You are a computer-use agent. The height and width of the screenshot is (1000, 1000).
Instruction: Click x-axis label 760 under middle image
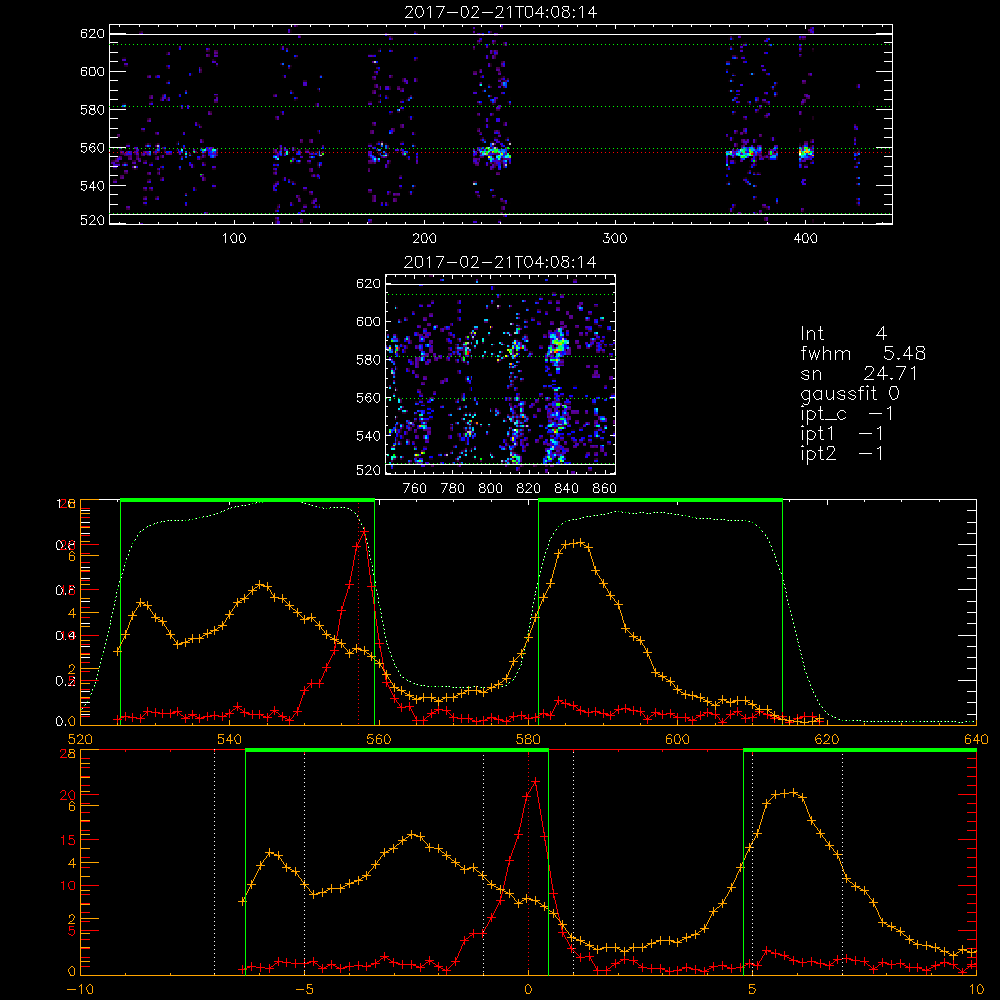click(415, 489)
